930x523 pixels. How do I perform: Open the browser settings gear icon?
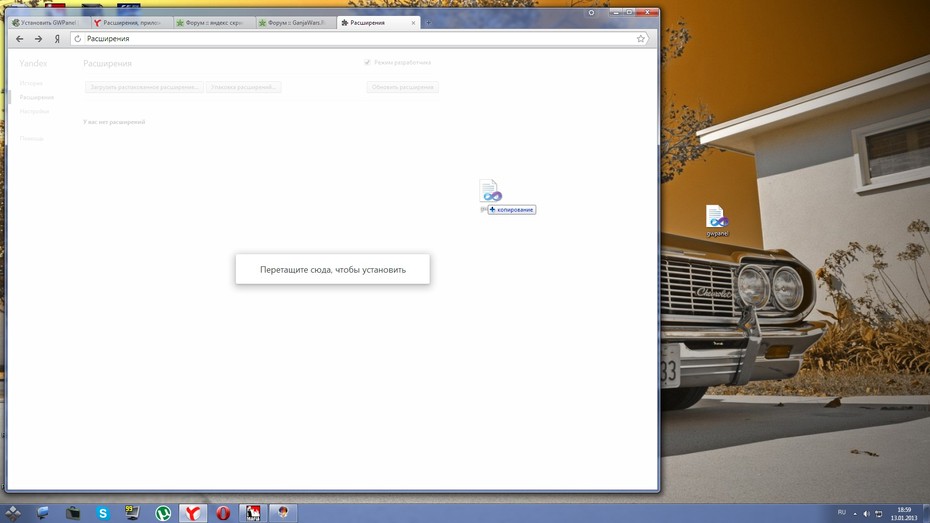(591, 12)
